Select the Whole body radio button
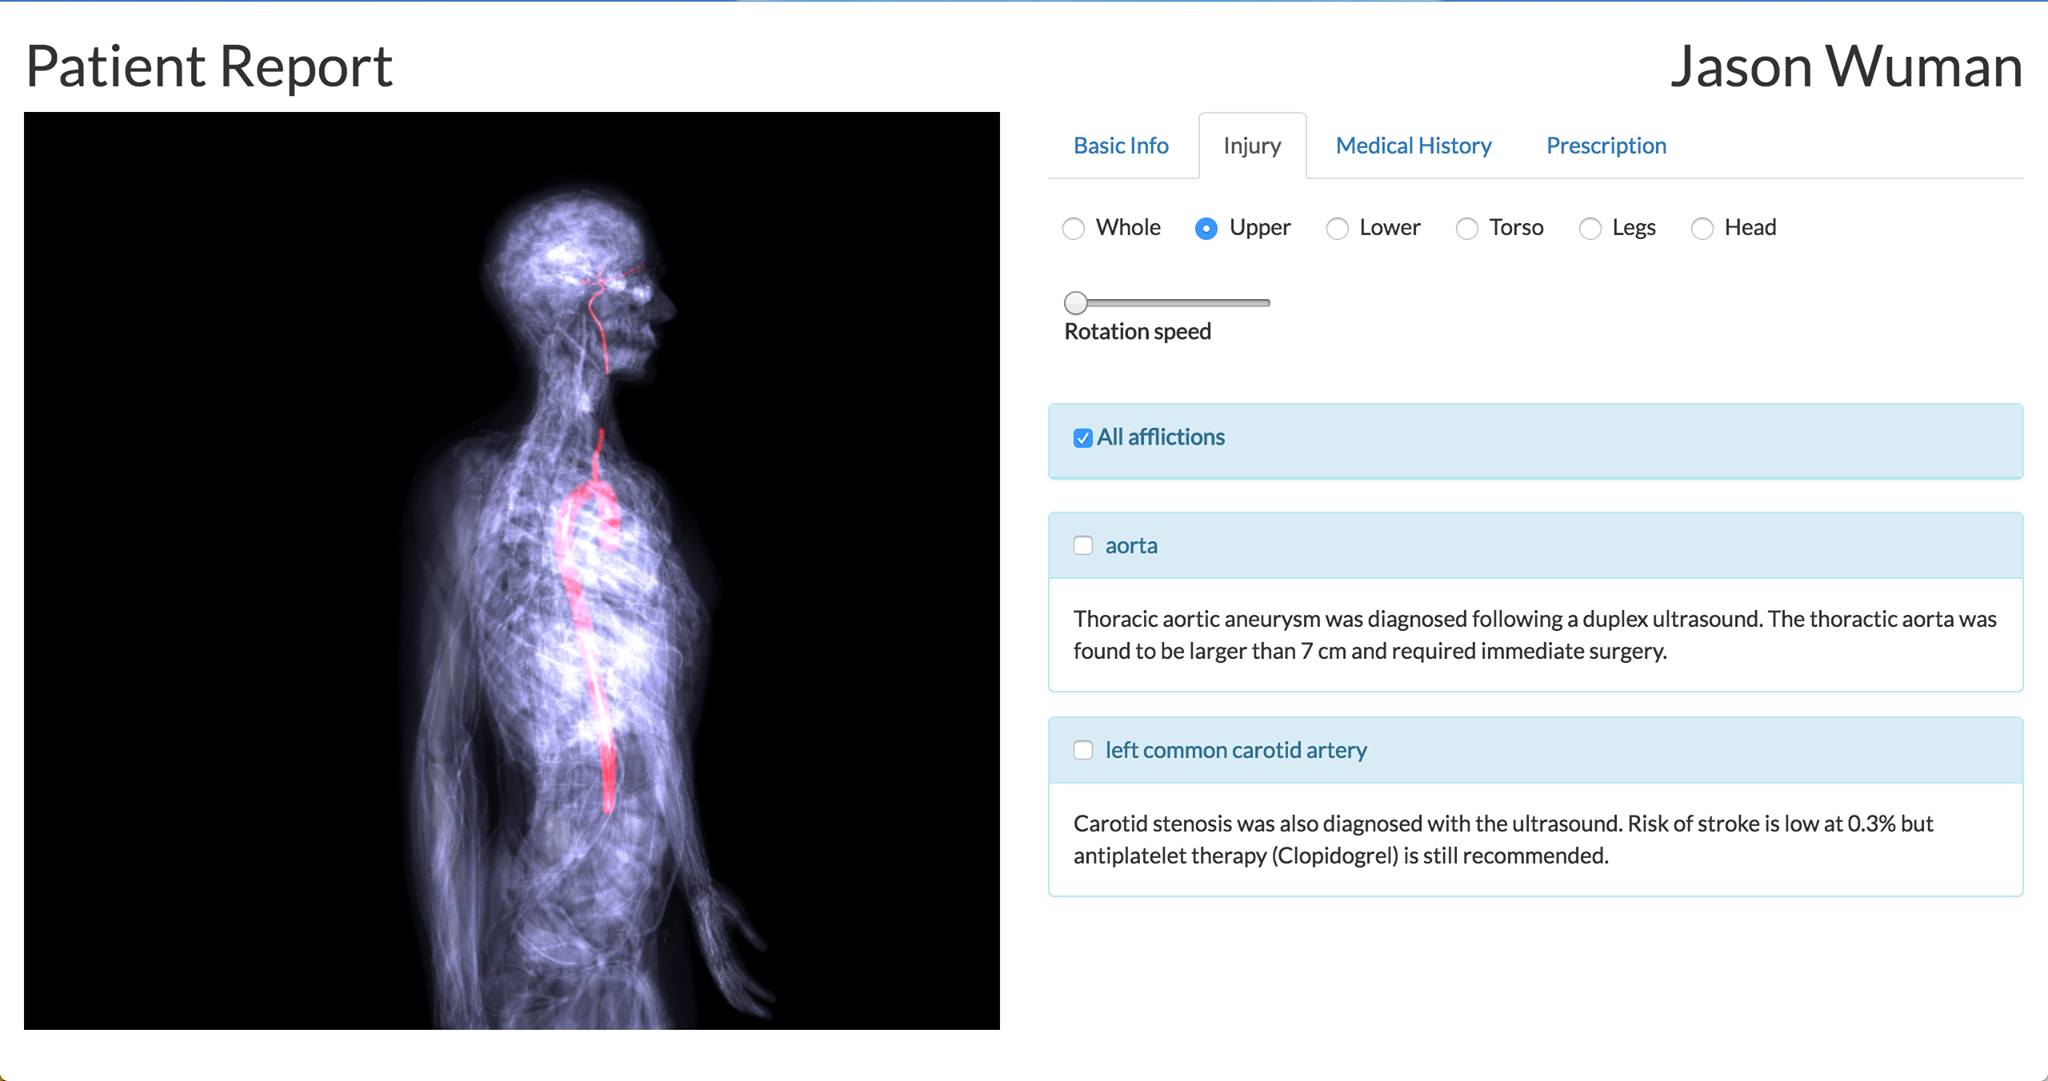 tap(1073, 229)
